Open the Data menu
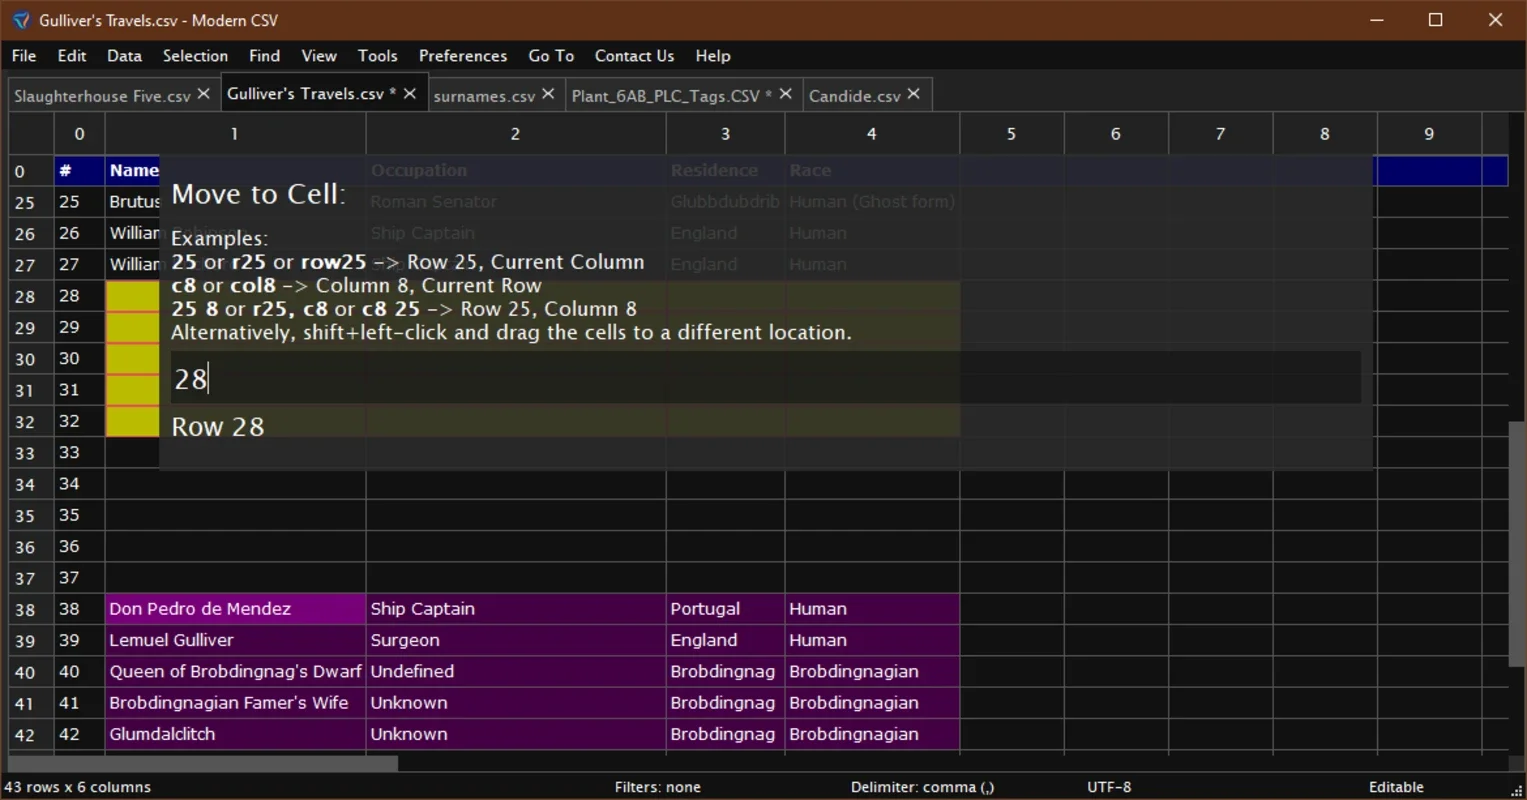The width and height of the screenshot is (1527, 800). pyautogui.click(x=124, y=56)
